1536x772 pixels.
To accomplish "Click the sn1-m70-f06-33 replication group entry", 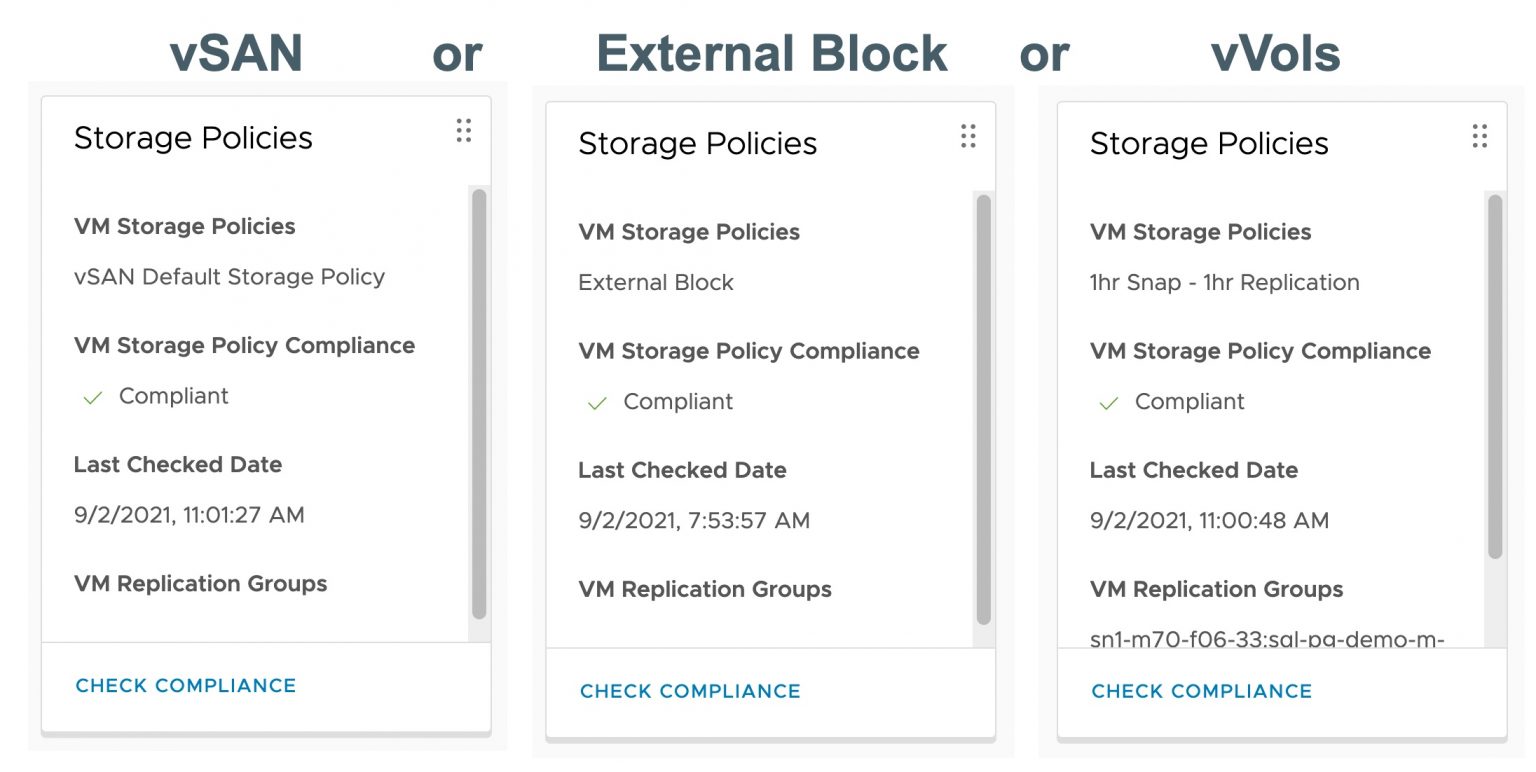I will [x=1266, y=638].
